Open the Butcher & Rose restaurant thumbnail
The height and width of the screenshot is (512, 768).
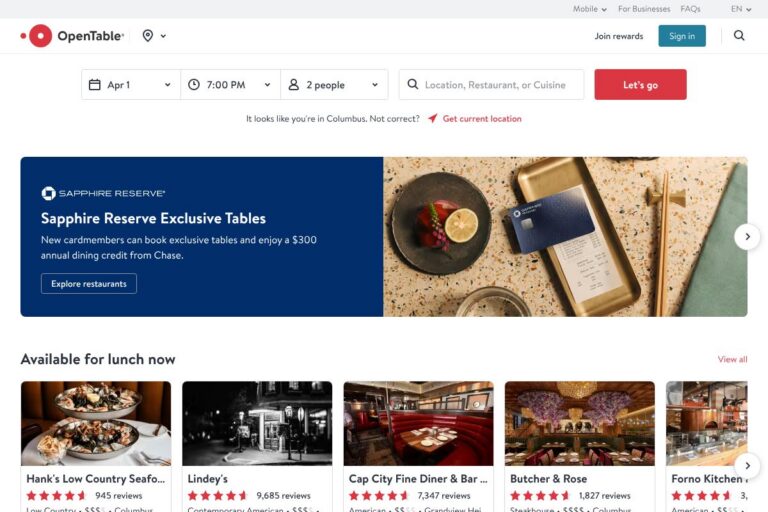coord(579,423)
